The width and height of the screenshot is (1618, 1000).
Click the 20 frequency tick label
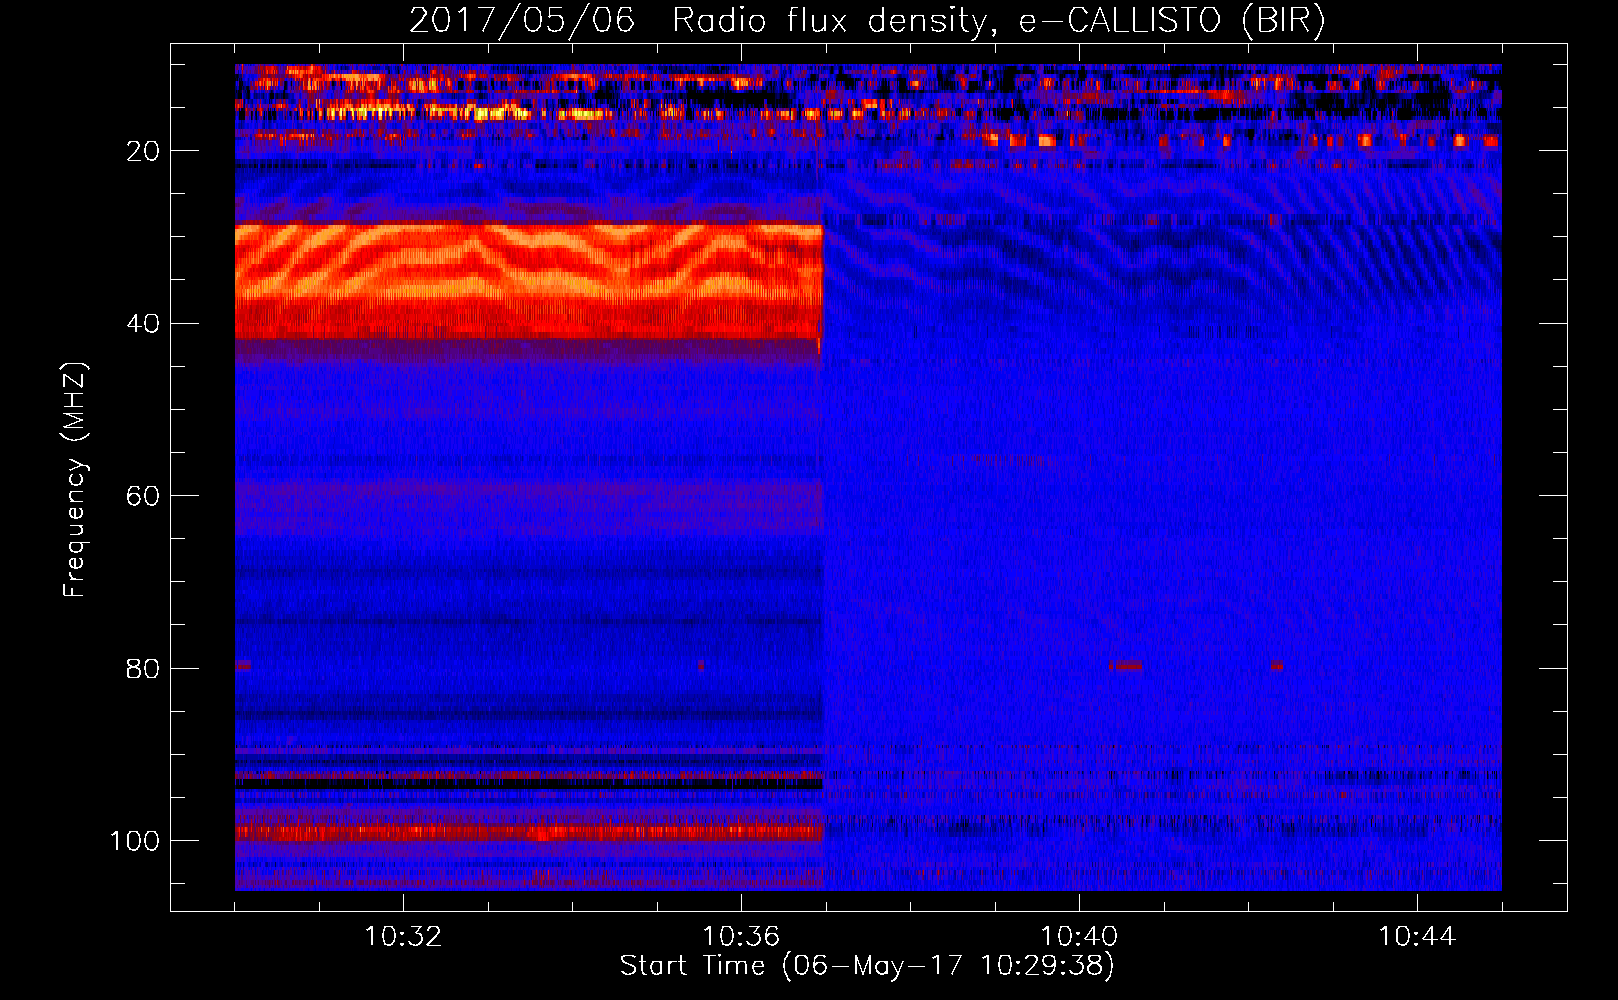click(143, 151)
